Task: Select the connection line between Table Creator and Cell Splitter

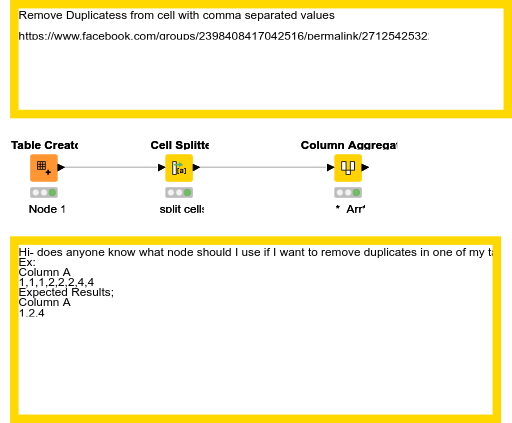Action: tap(112, 167)
